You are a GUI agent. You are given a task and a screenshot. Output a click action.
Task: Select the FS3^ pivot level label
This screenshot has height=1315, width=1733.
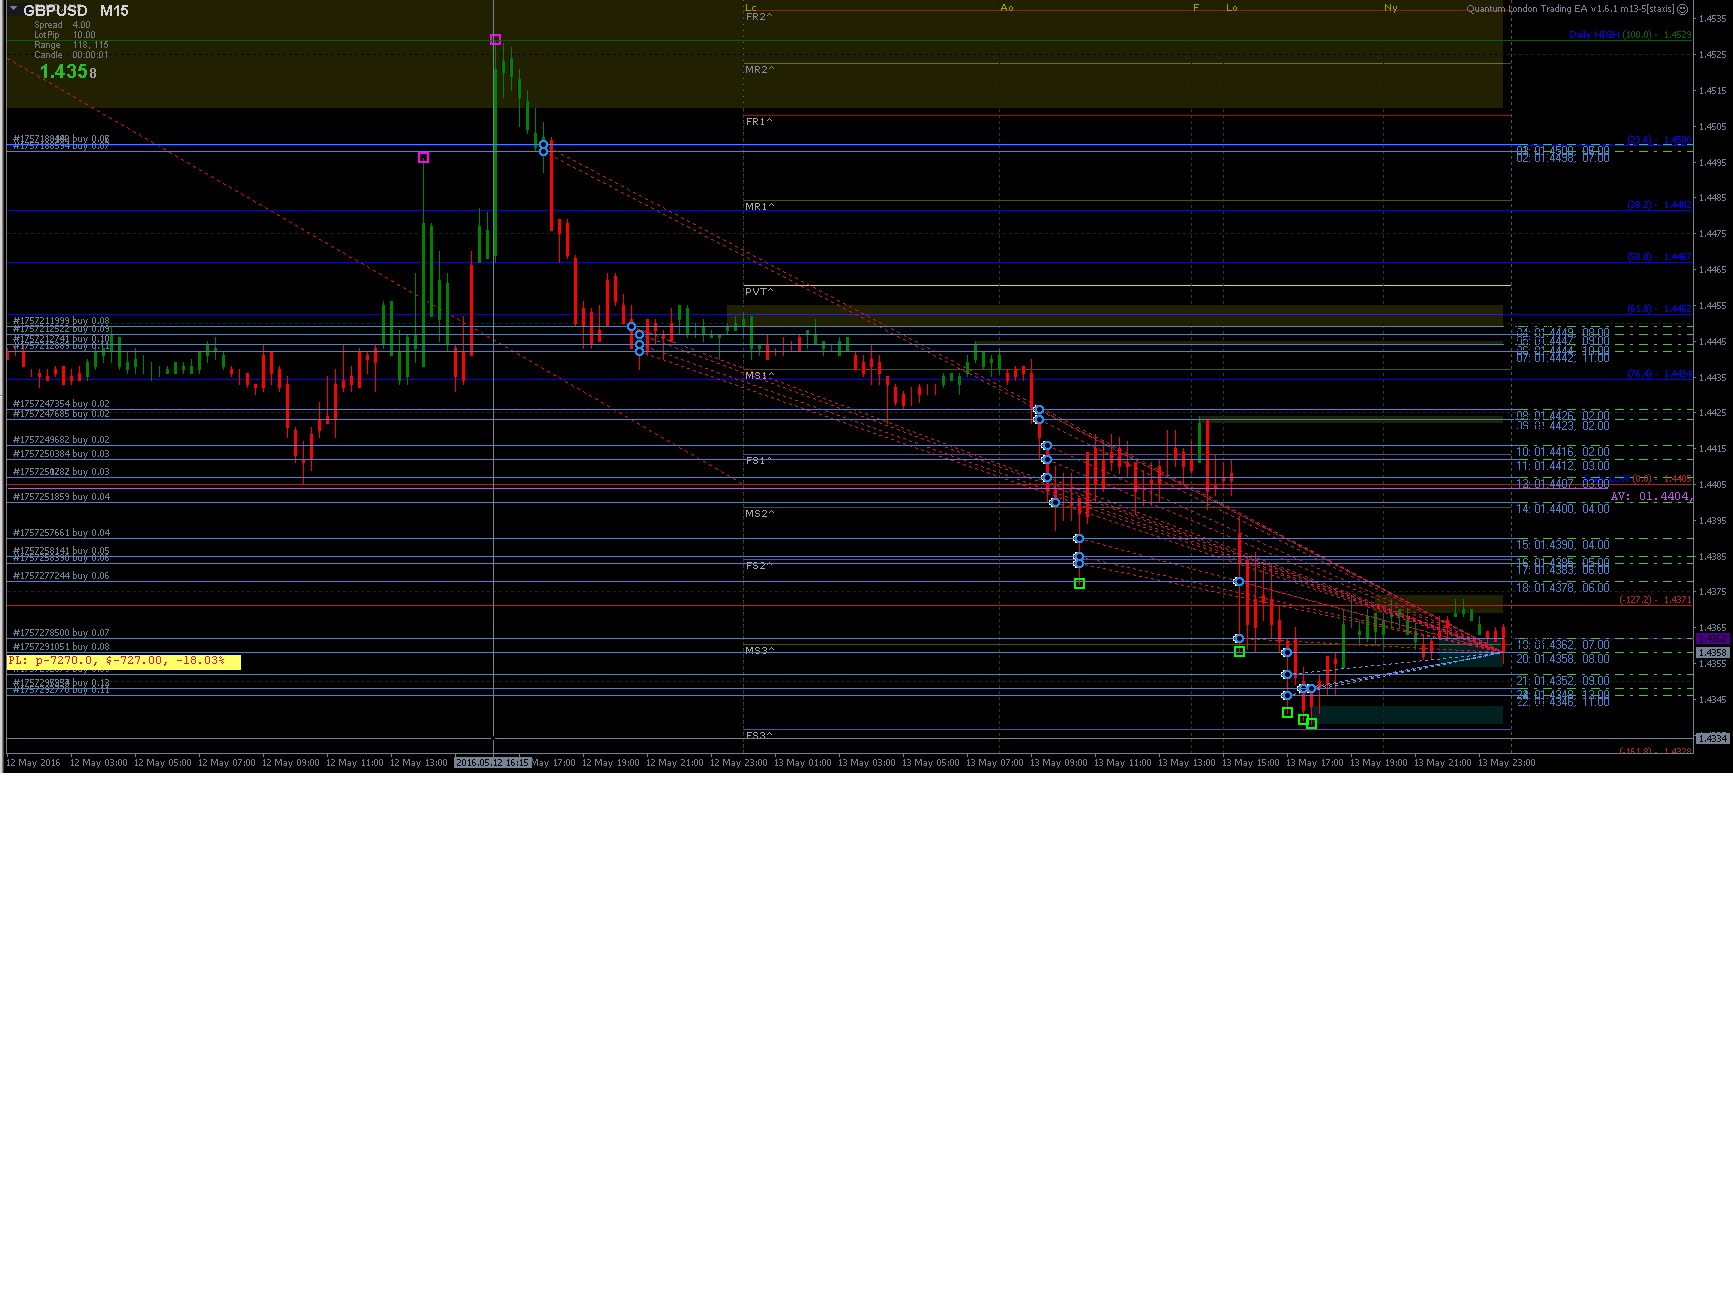point(759,736)
